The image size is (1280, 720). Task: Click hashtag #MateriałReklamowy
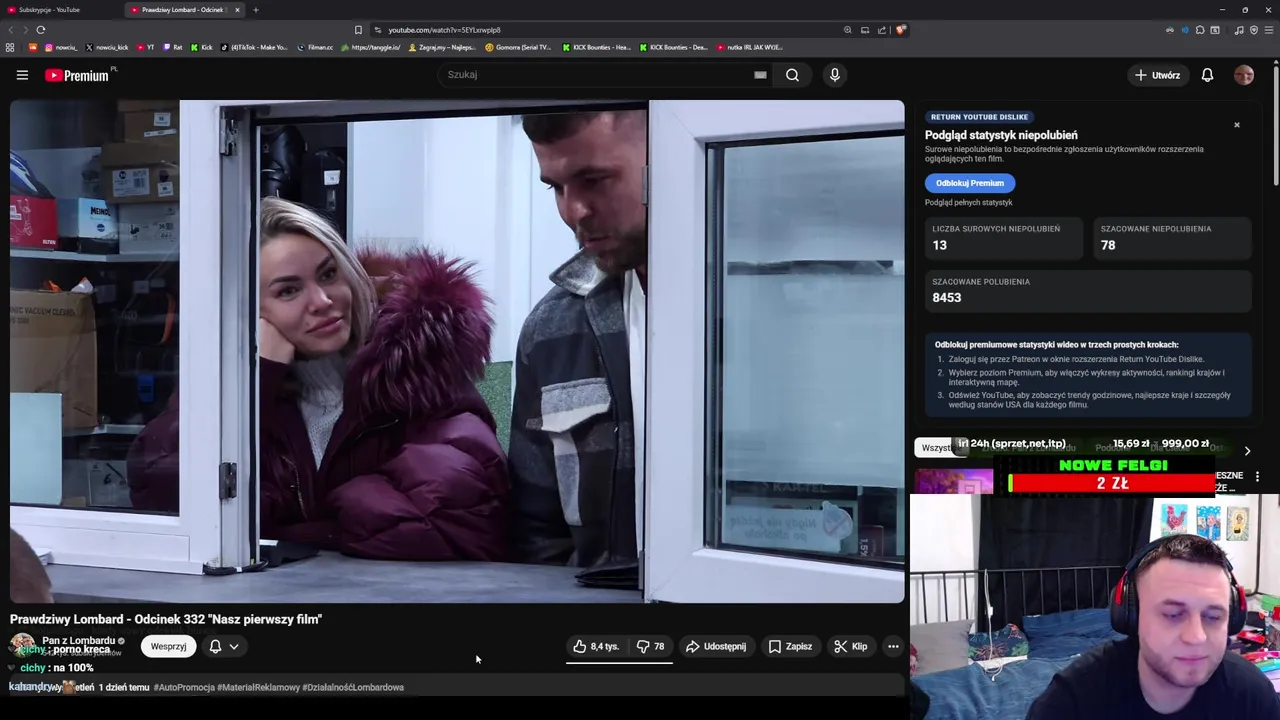pyautogui.click(x=258, y=687)
